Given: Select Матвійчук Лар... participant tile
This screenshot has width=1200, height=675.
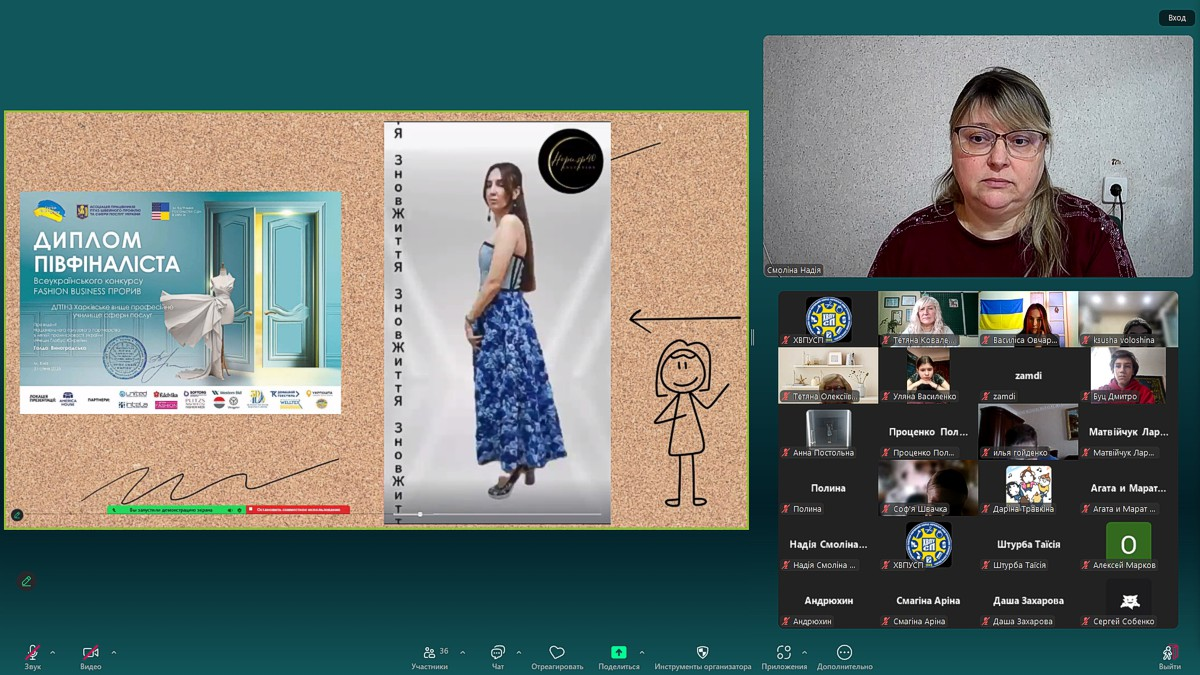Looking at the screenshot, I should [x=1128, y=432].
